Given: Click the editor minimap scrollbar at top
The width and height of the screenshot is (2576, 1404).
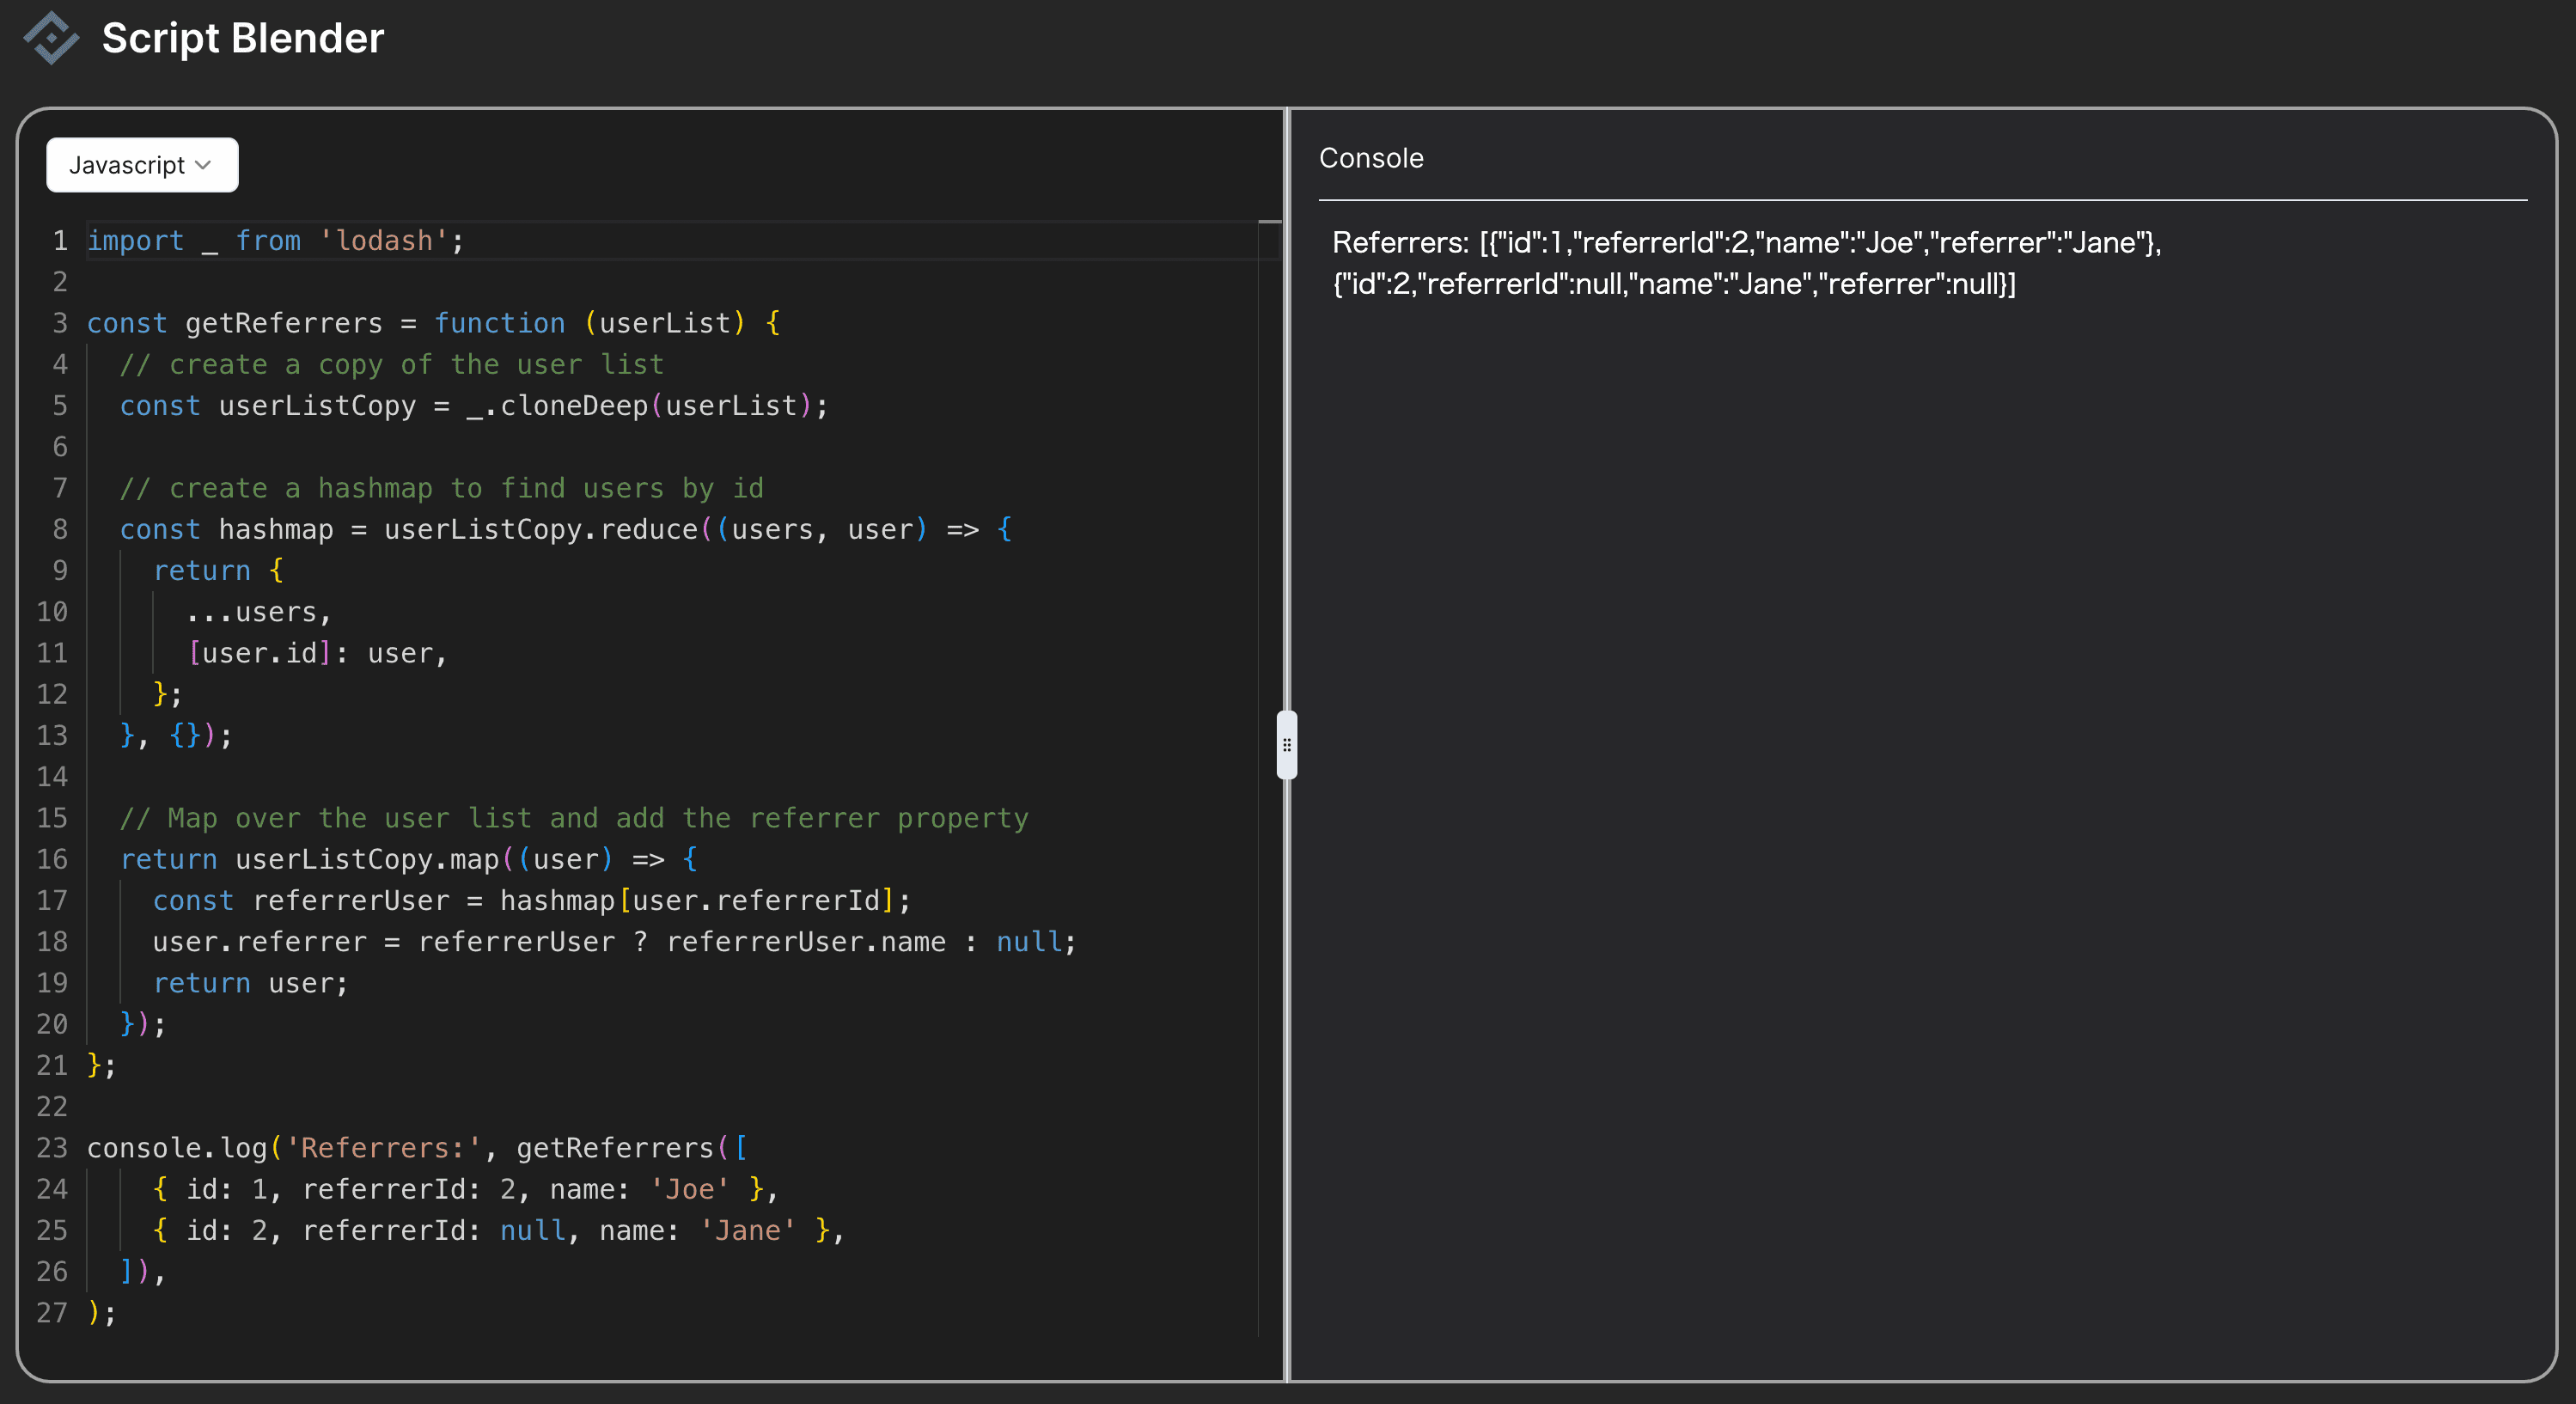Looking at the screenshot, I should [x=1269, y=223].
